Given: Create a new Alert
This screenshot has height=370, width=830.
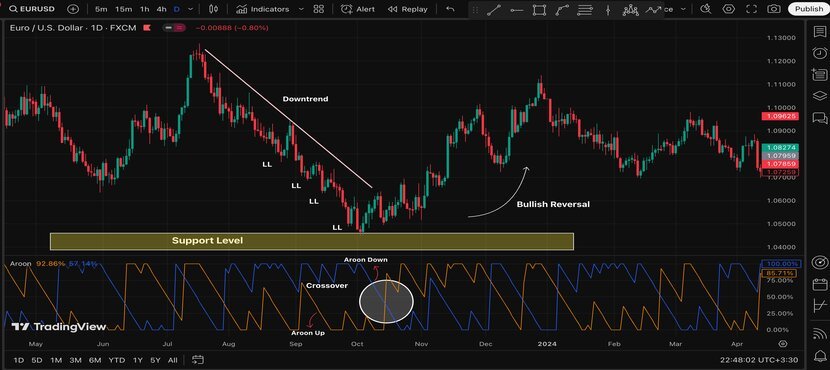Looking at the screenshot, I should pos(358,9).
